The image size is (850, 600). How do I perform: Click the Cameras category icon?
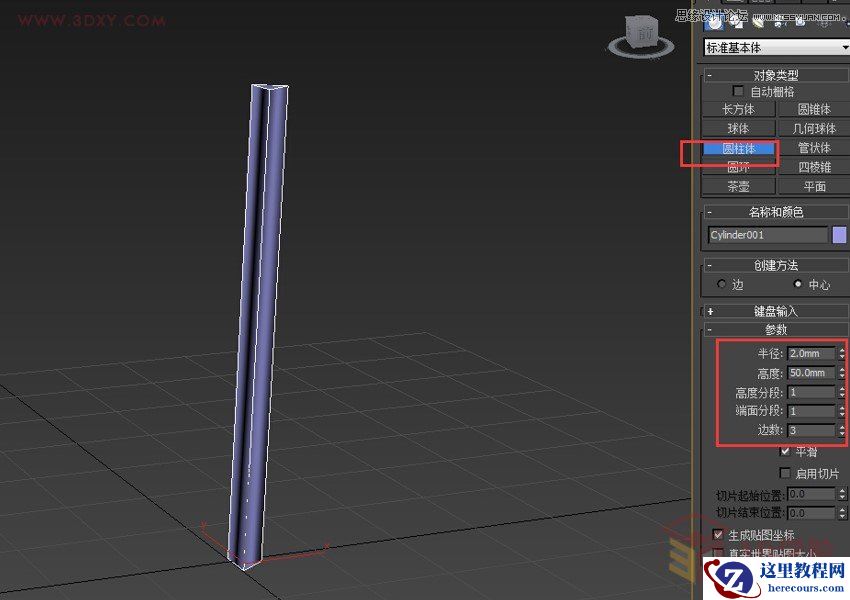point(778,24)
